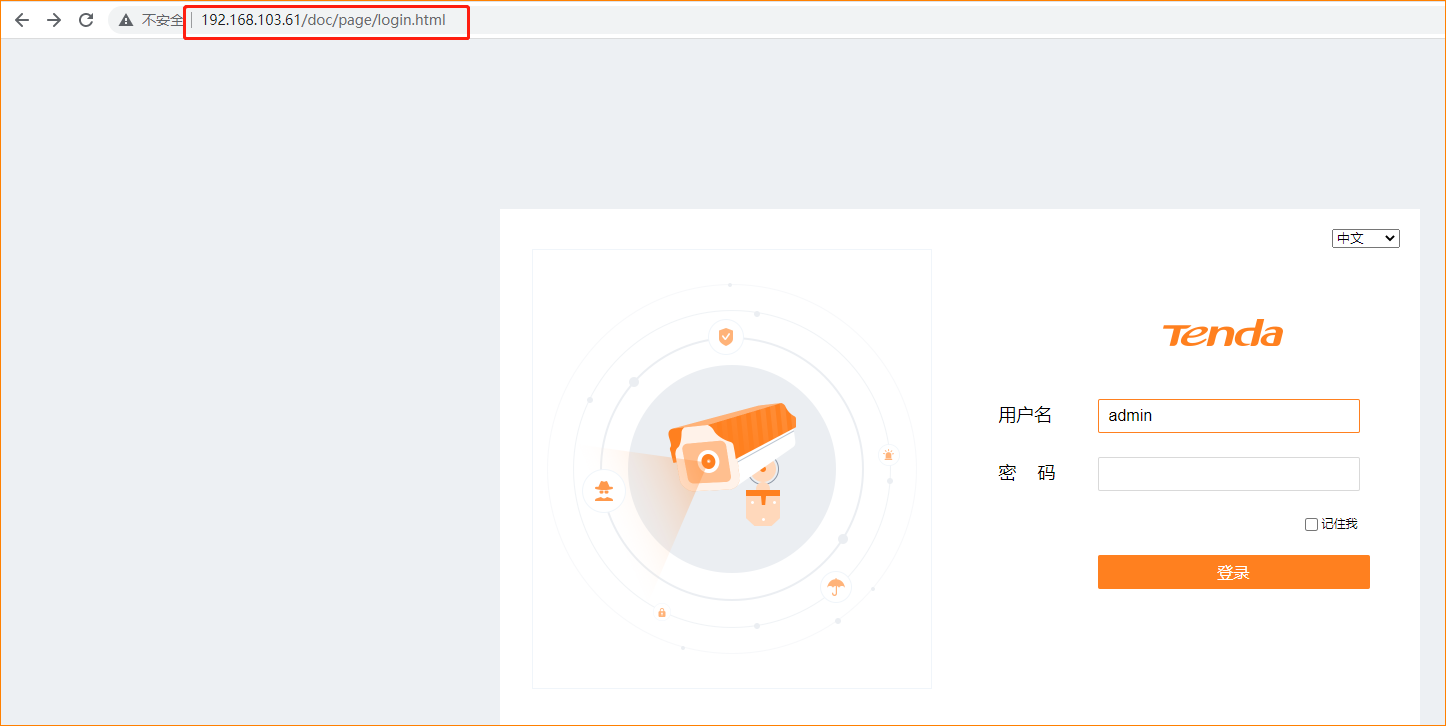
Task: Open the 中文 language dropdown
Action: [x=1365, y=238]
